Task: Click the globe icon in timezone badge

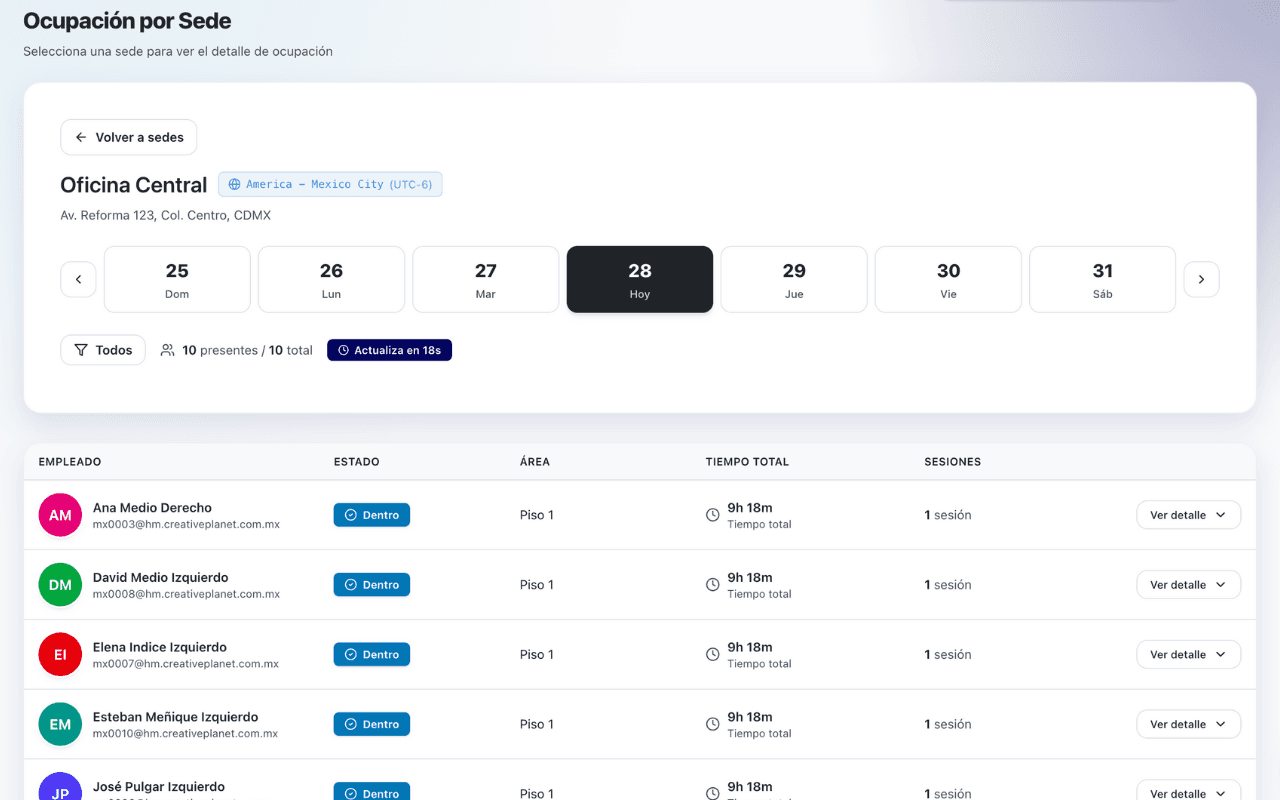Action: click(x=235, y=185)
